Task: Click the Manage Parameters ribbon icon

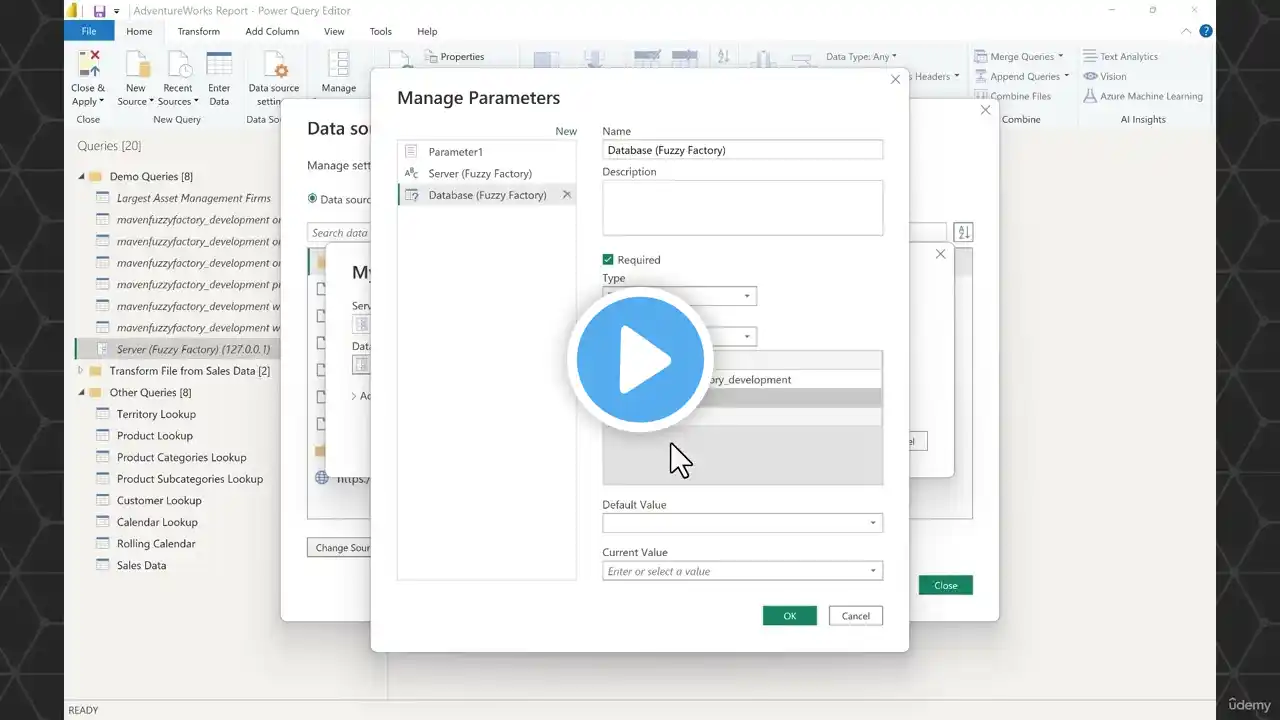Action: pos(339,64)
